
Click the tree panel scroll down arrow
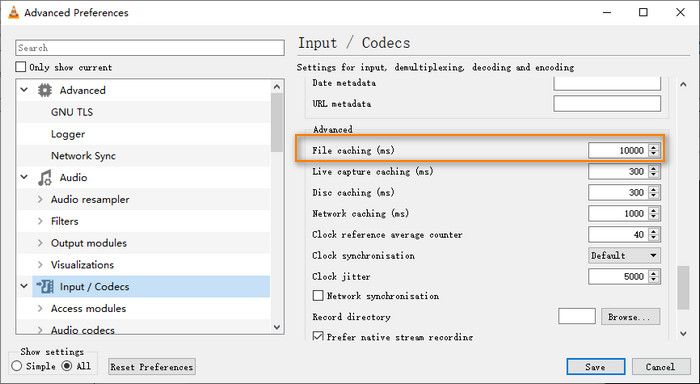277,327
